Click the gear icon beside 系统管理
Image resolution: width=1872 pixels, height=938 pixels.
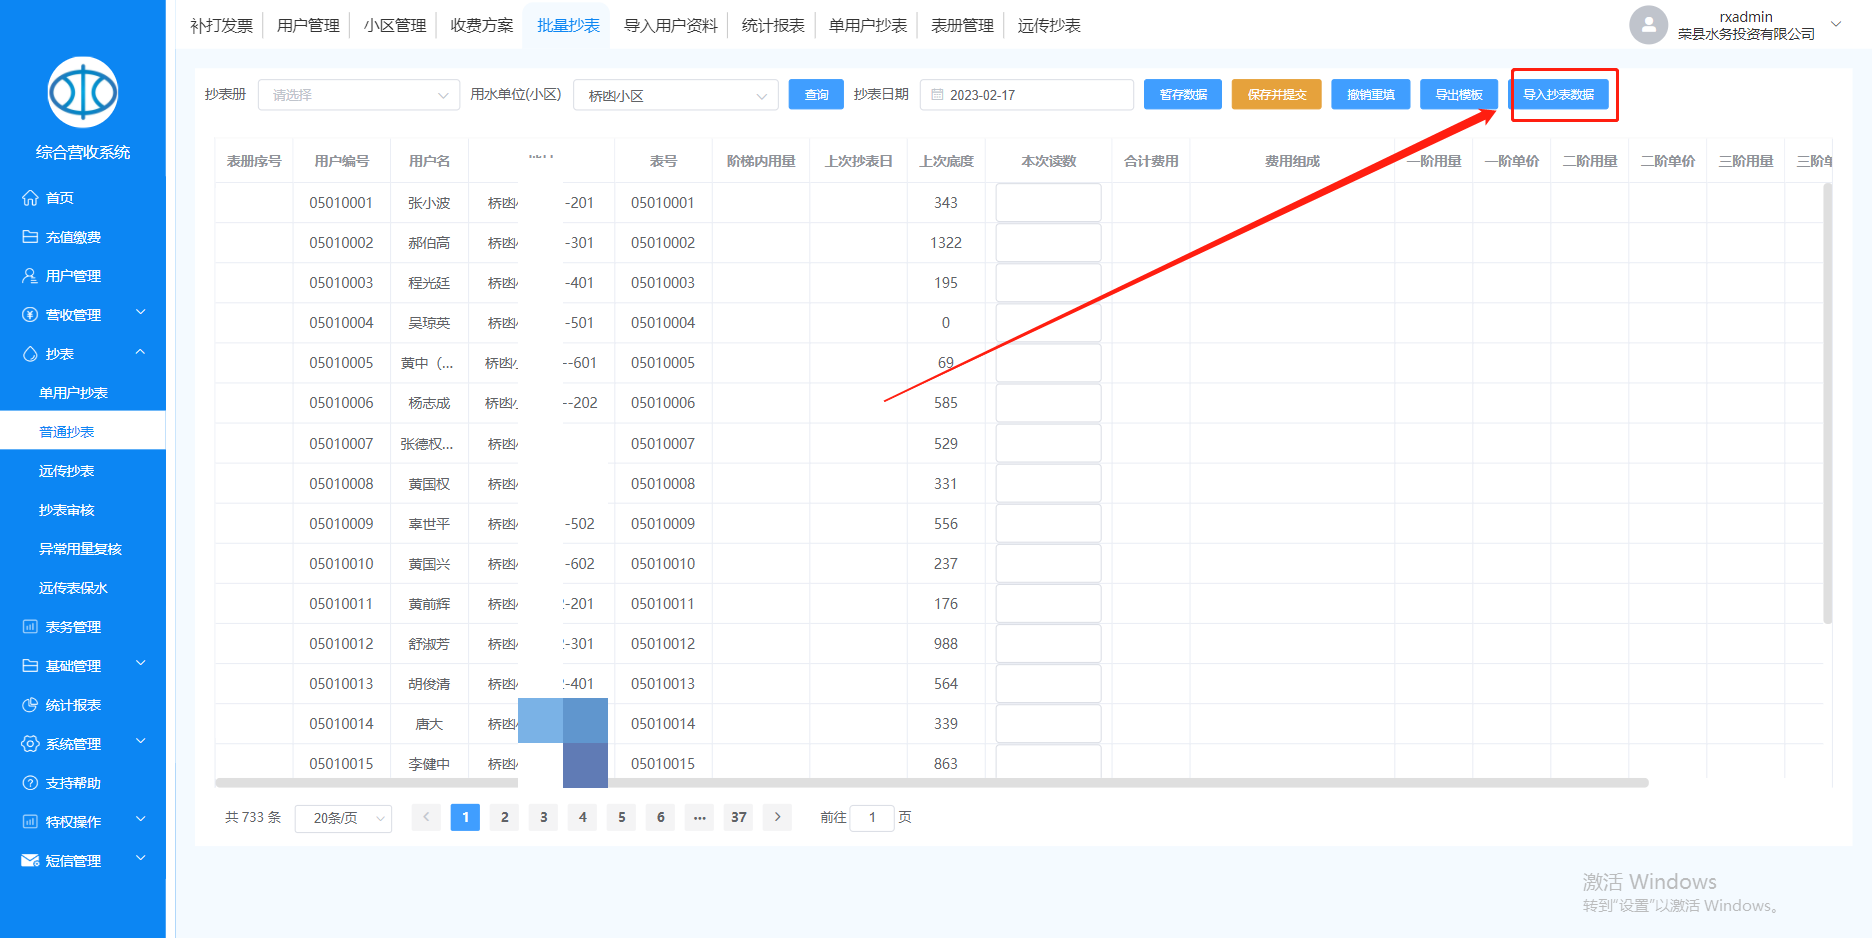[x=30, y=744]
